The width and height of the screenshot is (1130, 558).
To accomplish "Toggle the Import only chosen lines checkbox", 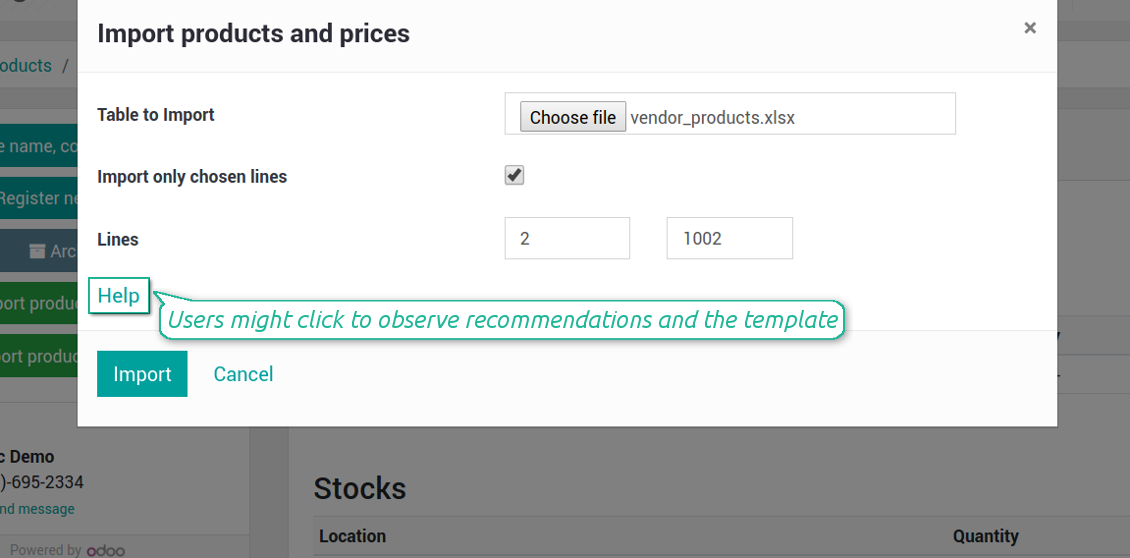I will coord(514,175).
